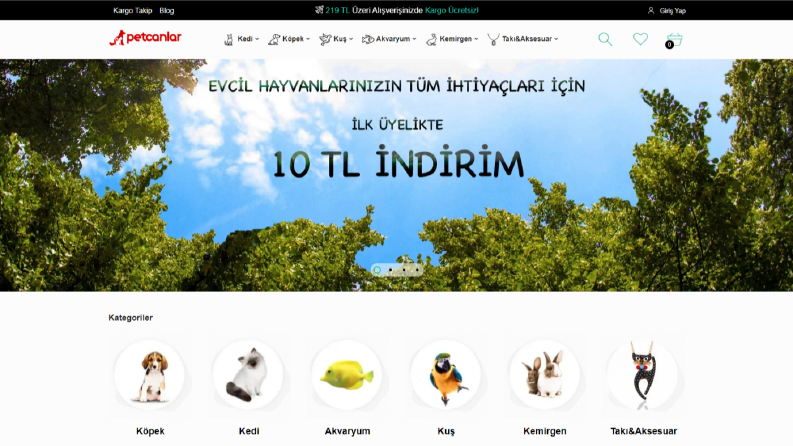The height and width of the screenshot is (446, 793).
Task: Click the Kedi category label
Action: pyautogui.click(x=249, y=431)
